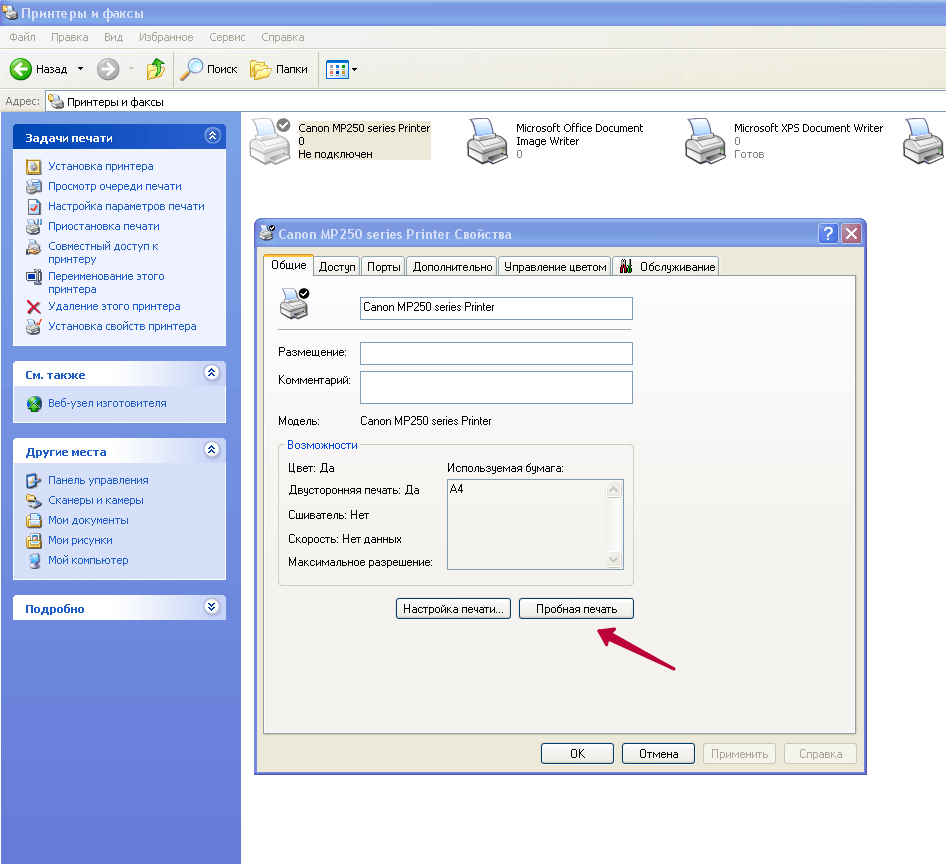Click the Up folder toolbar icon
Screen dimensions: 946x864
[156, 69]
